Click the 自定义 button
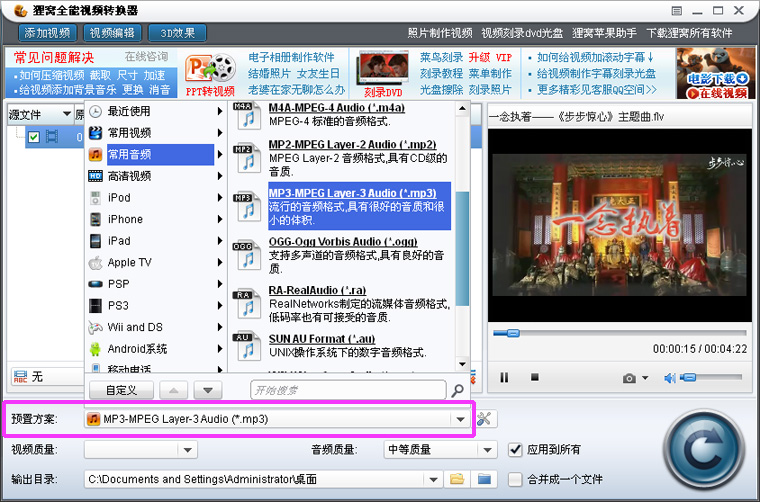The height and width of the screenshot is (502, 760). 122,390
